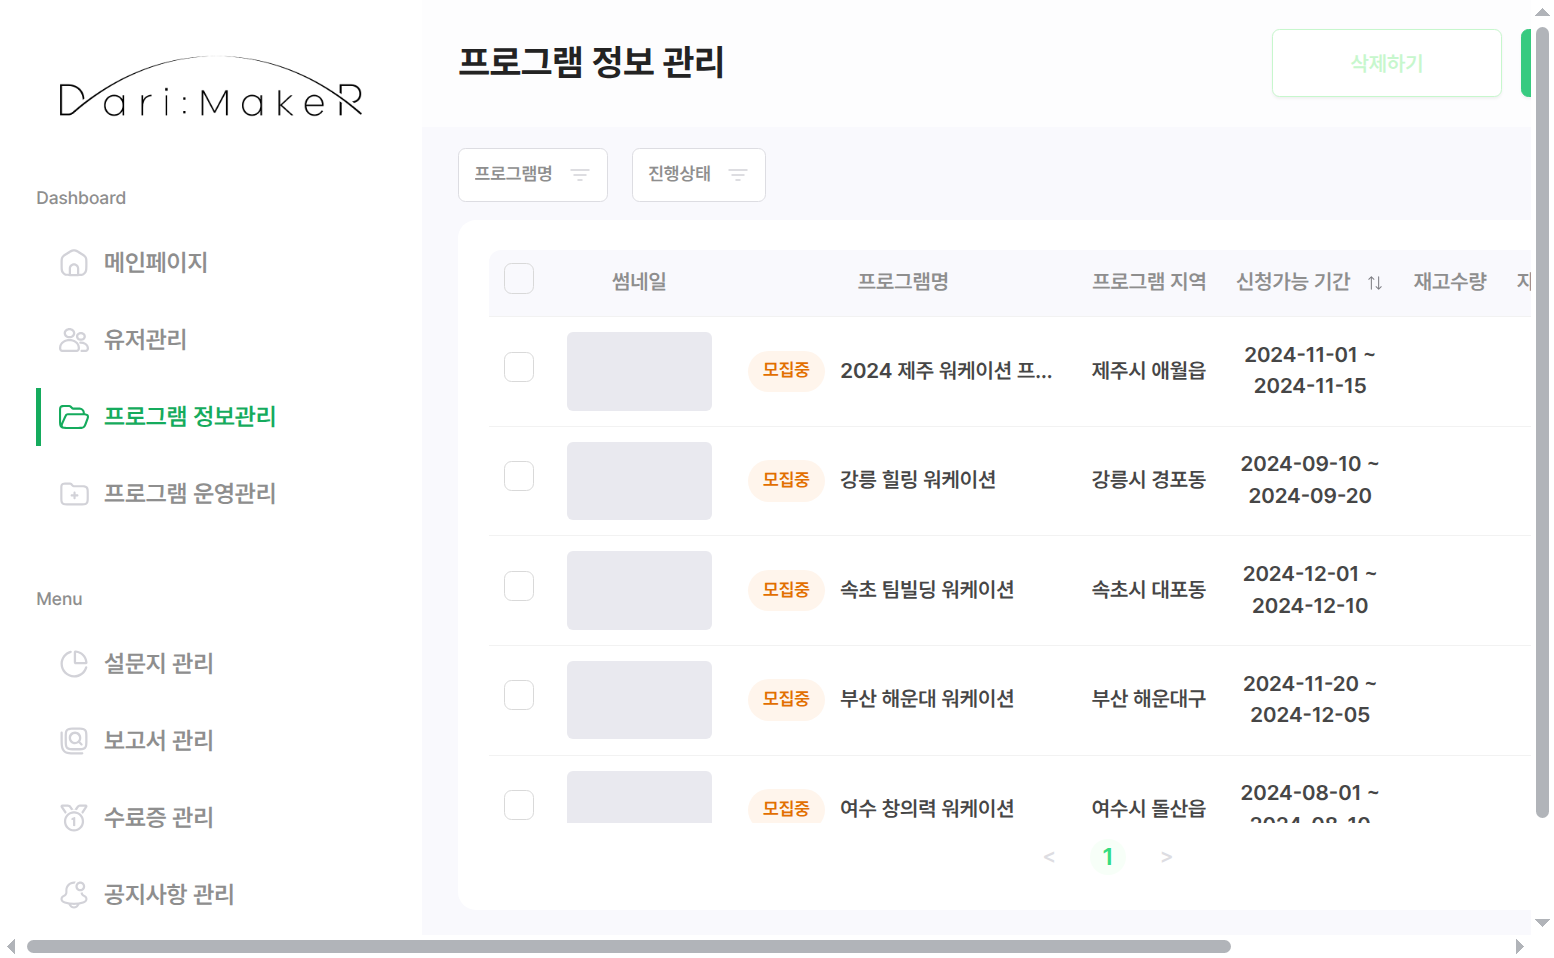
Task: Click the 모집중 badge for 2024 제주 워케이션
Action: 786,371
